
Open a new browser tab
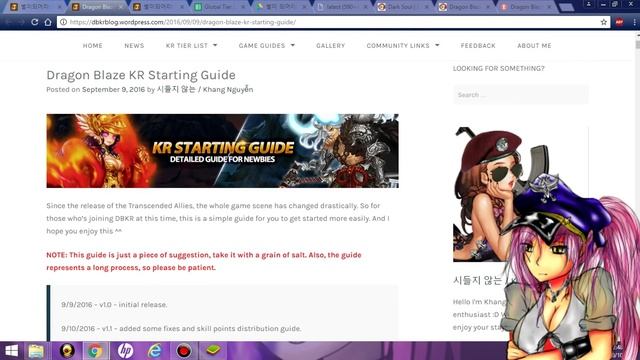567,7
